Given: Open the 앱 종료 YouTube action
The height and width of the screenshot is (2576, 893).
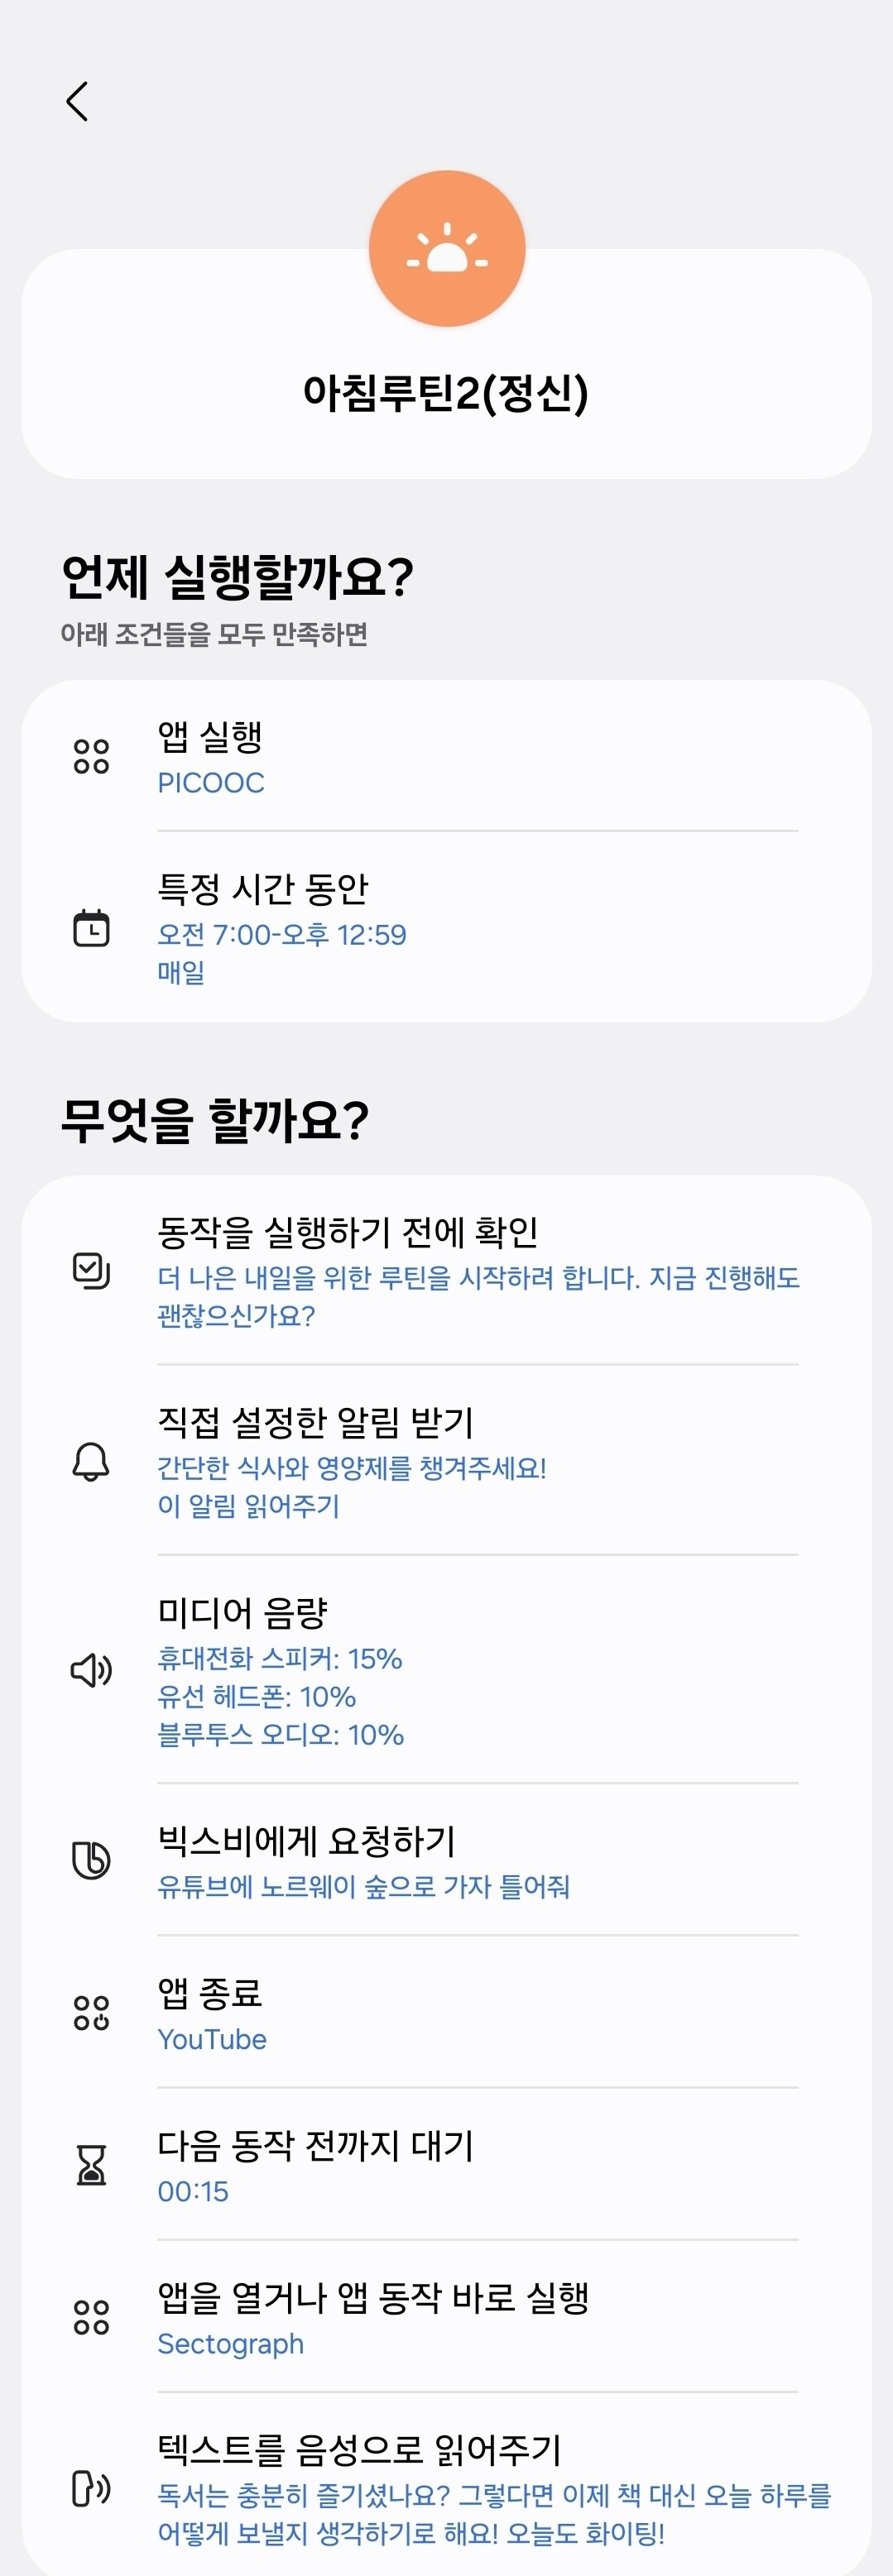Looking at the screenshot, I should pos(446,2011).
